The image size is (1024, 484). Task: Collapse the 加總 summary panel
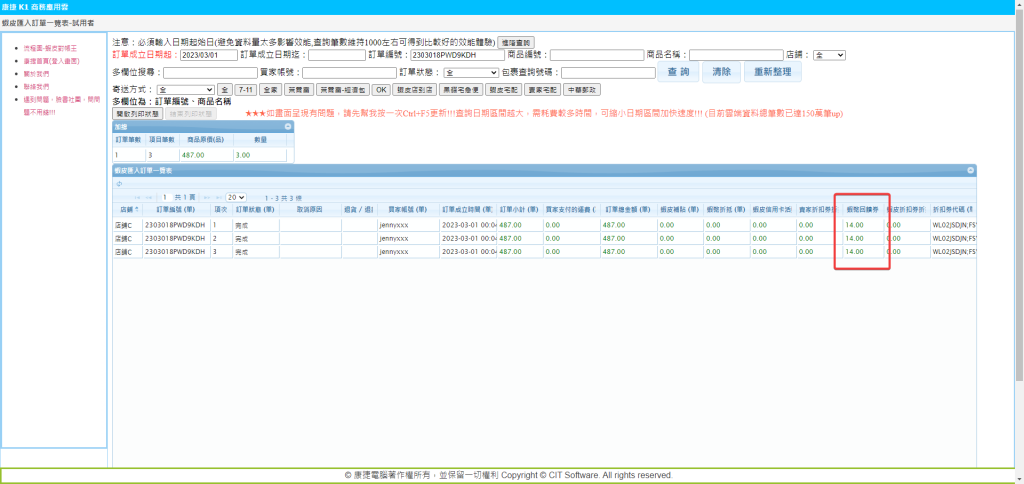click(x=288, y=127)
